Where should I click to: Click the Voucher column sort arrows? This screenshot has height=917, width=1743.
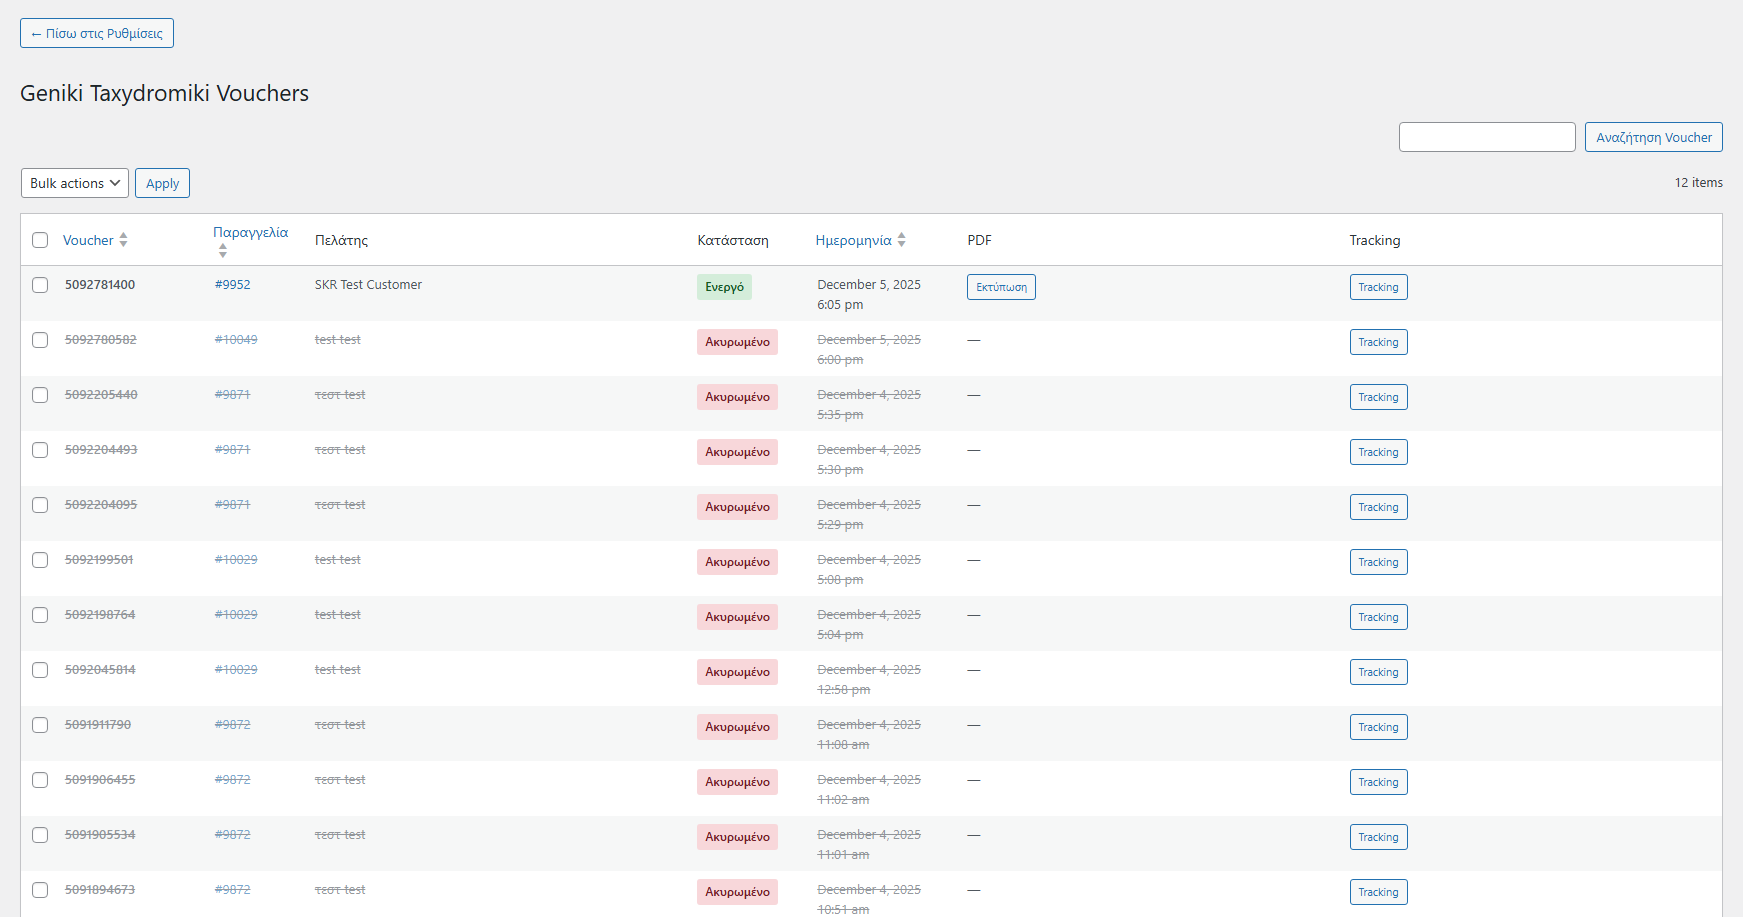[123, 240]
